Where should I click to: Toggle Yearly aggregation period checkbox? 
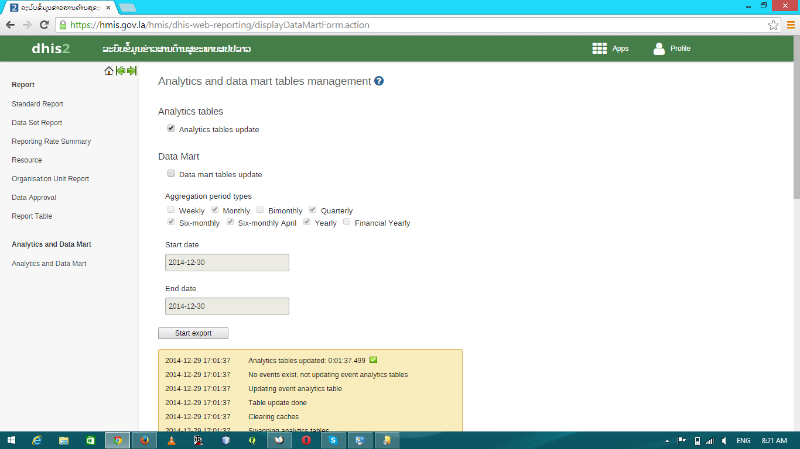point(307,222)
